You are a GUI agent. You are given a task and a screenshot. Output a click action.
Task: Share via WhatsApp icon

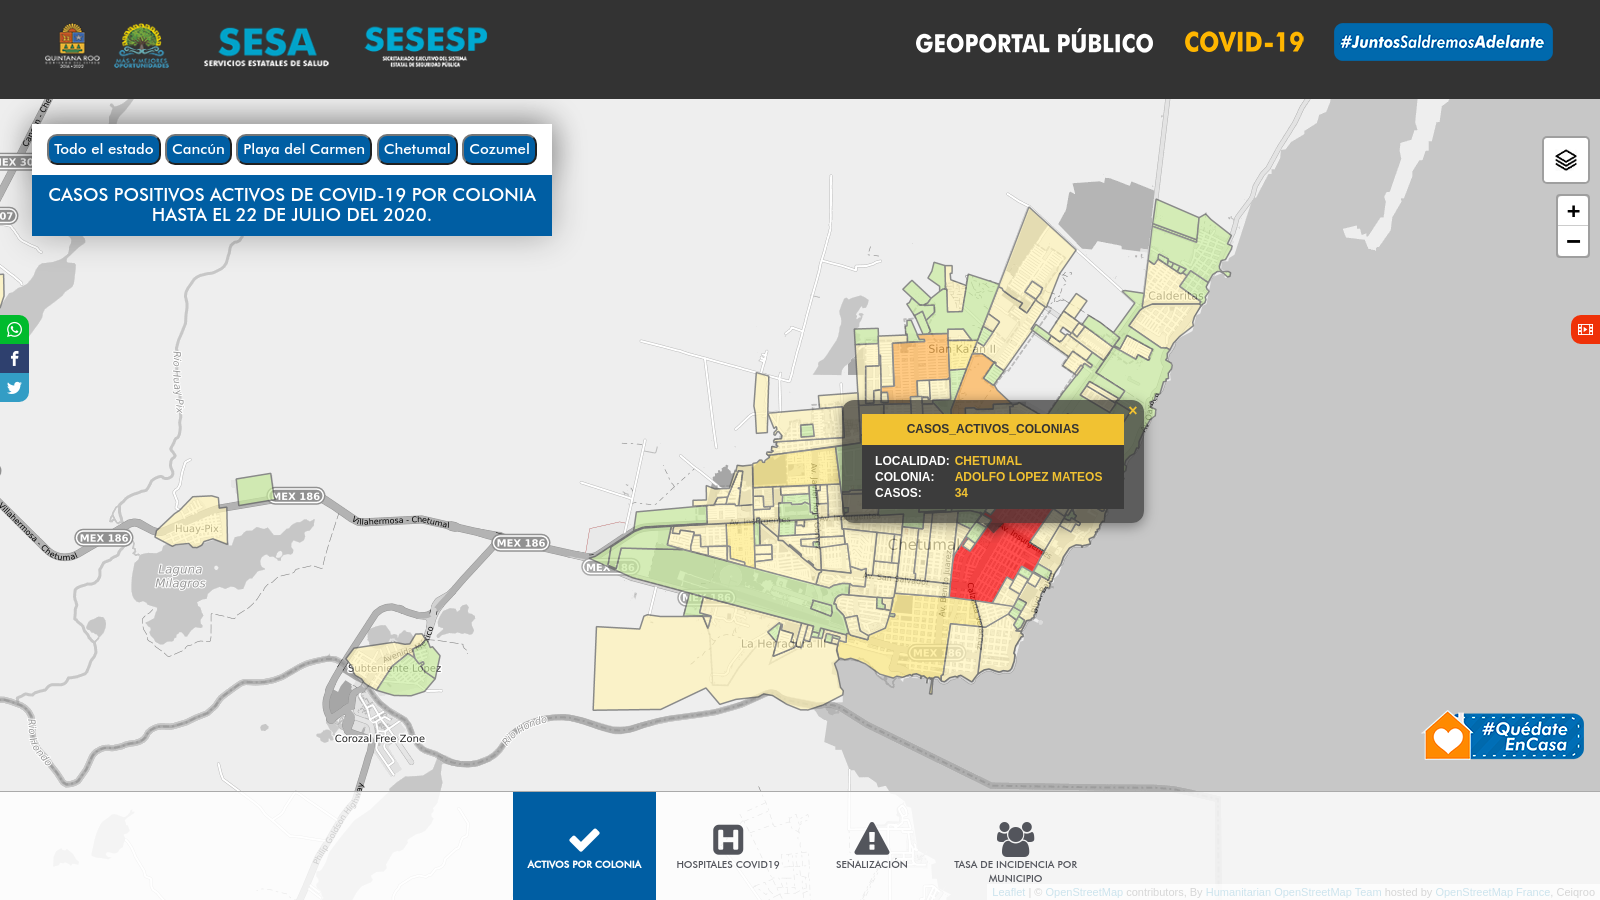click(14, 329)
